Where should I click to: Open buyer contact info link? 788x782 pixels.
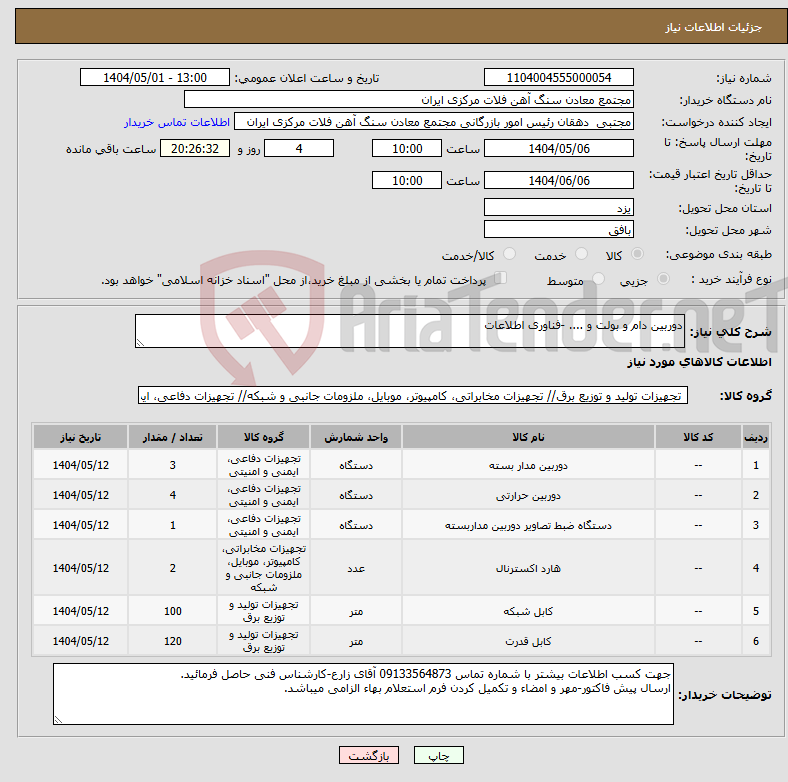[x=177, y=122]
